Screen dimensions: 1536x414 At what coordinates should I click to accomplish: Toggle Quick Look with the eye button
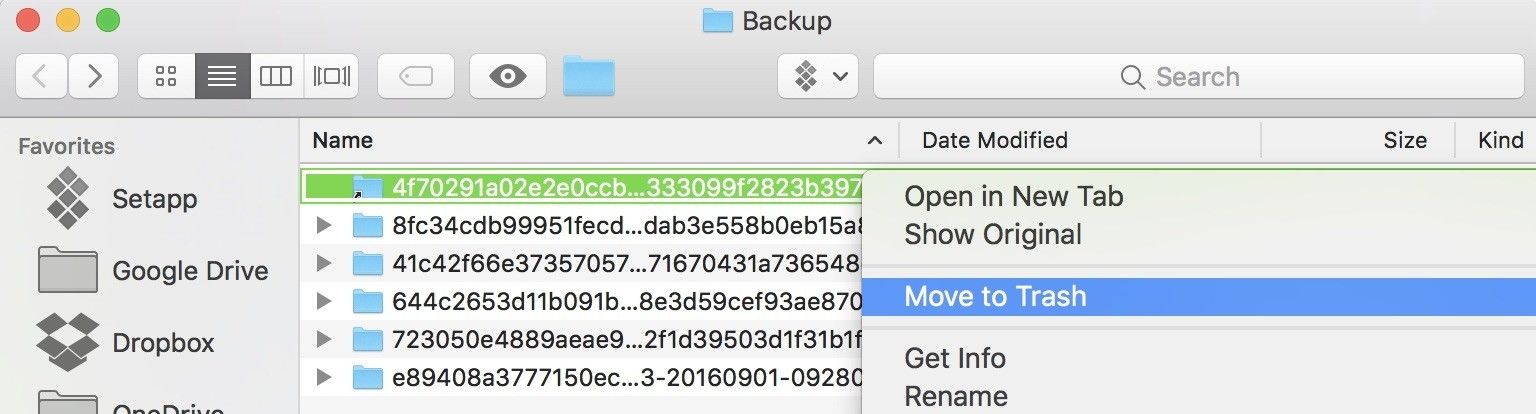click(x=508, y=77)
